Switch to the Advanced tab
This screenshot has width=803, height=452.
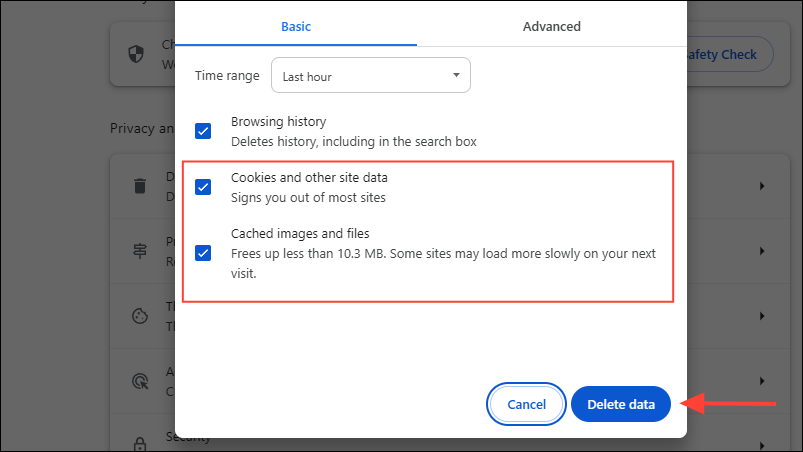552,27
